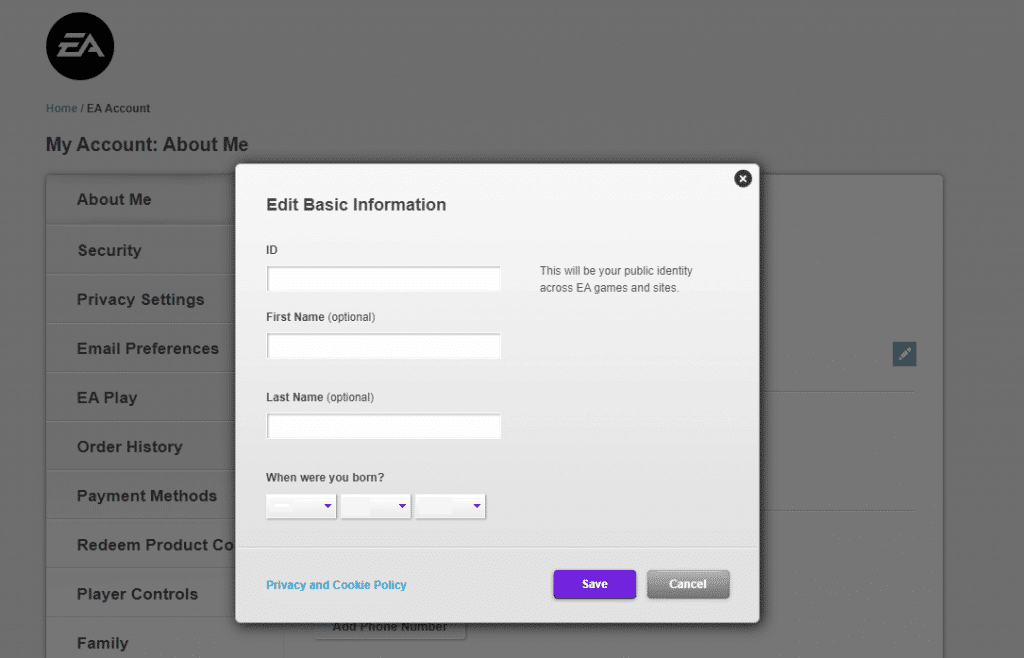The image size is (1024, 658).
Task: Open the Privacy Settings tab
Action: (140, 299)
